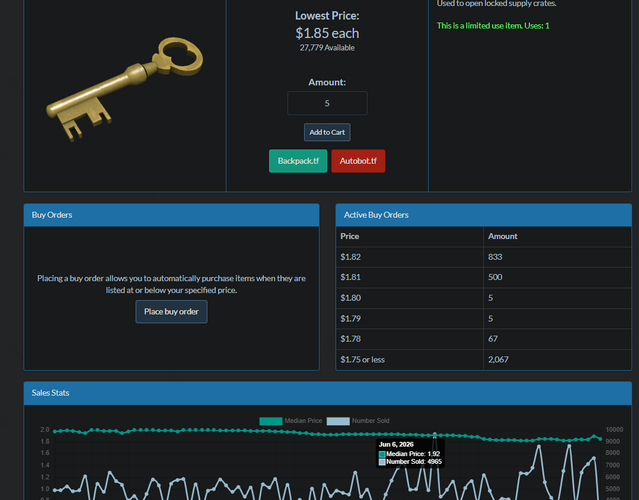Click the buy order description text

tap(172, 284)
